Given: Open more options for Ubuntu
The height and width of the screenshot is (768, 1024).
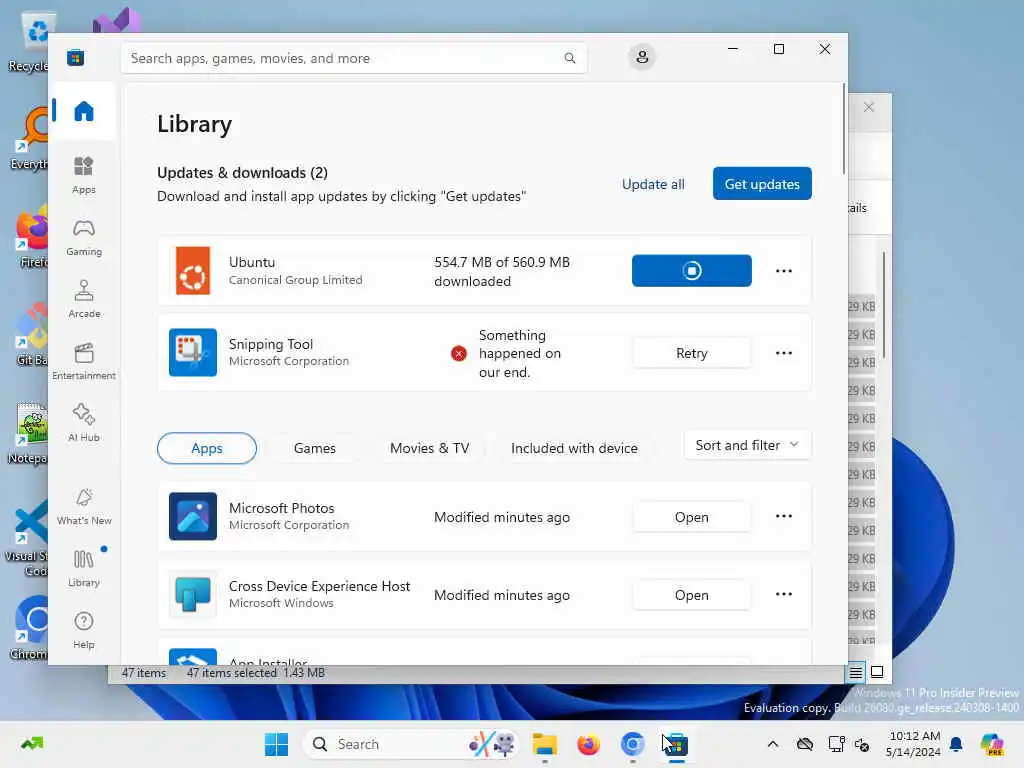Looking at the screenshot, I should click(784, 270).
